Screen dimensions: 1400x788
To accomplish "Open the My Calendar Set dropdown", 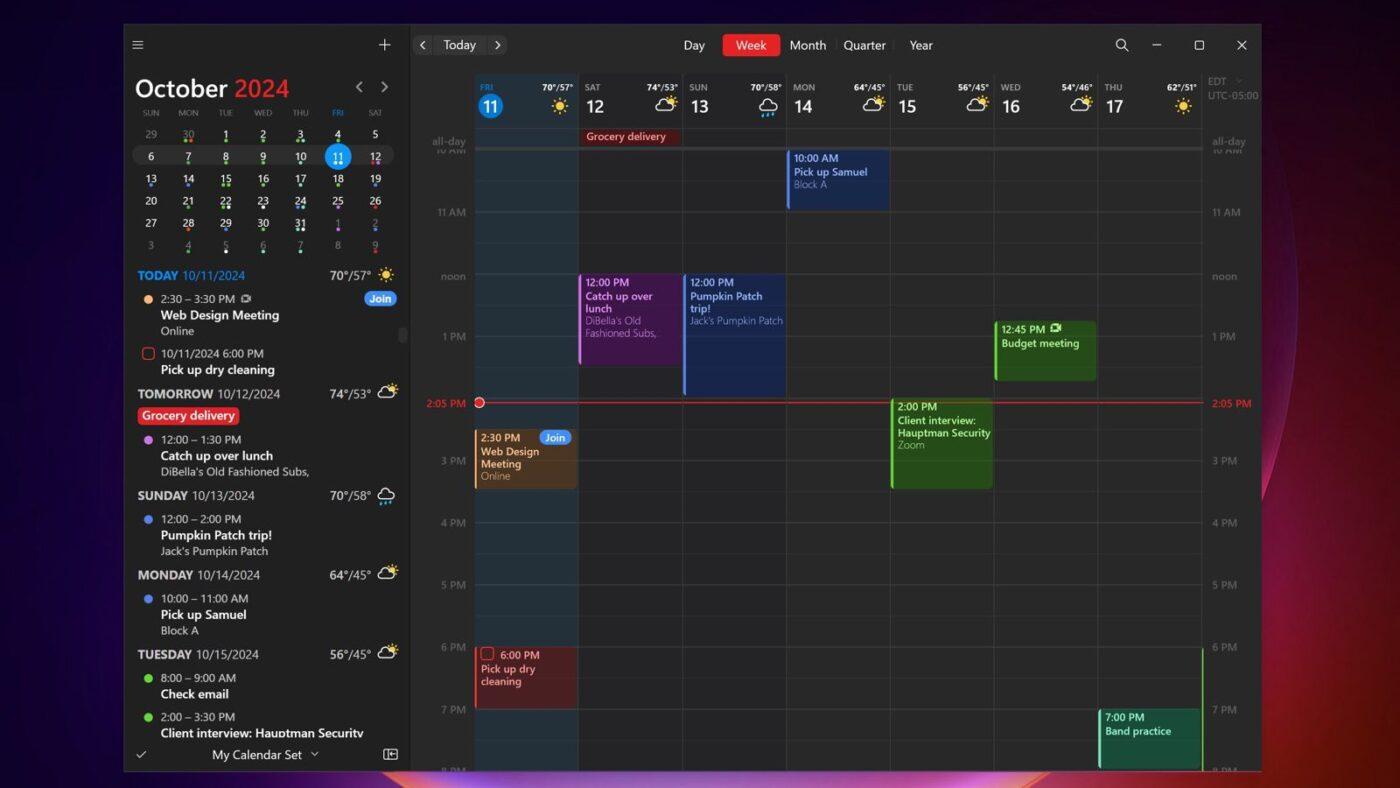I will (265, 755).
